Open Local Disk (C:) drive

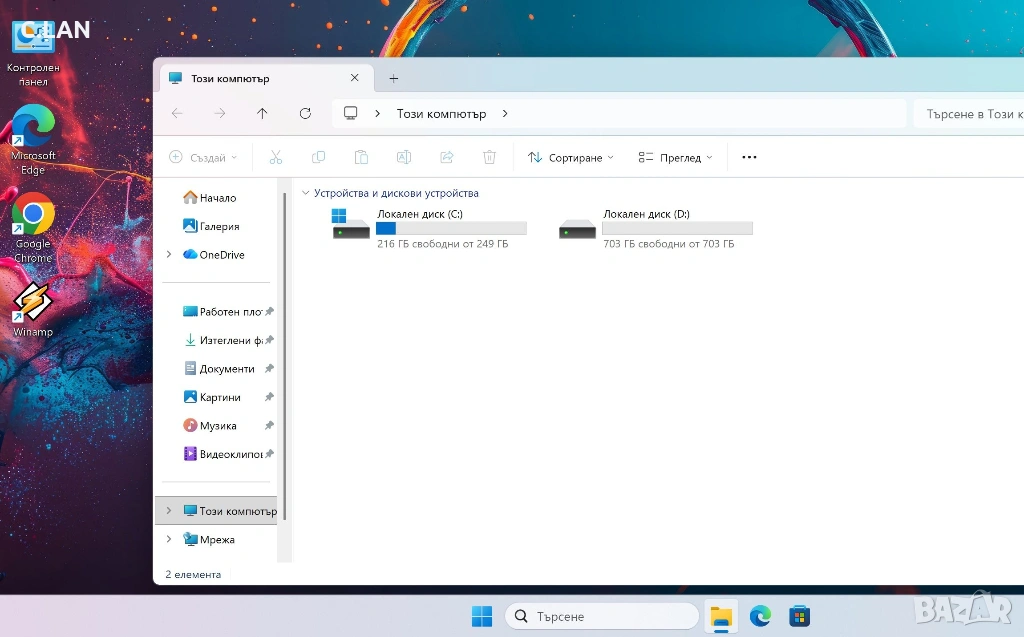[430, 228]
